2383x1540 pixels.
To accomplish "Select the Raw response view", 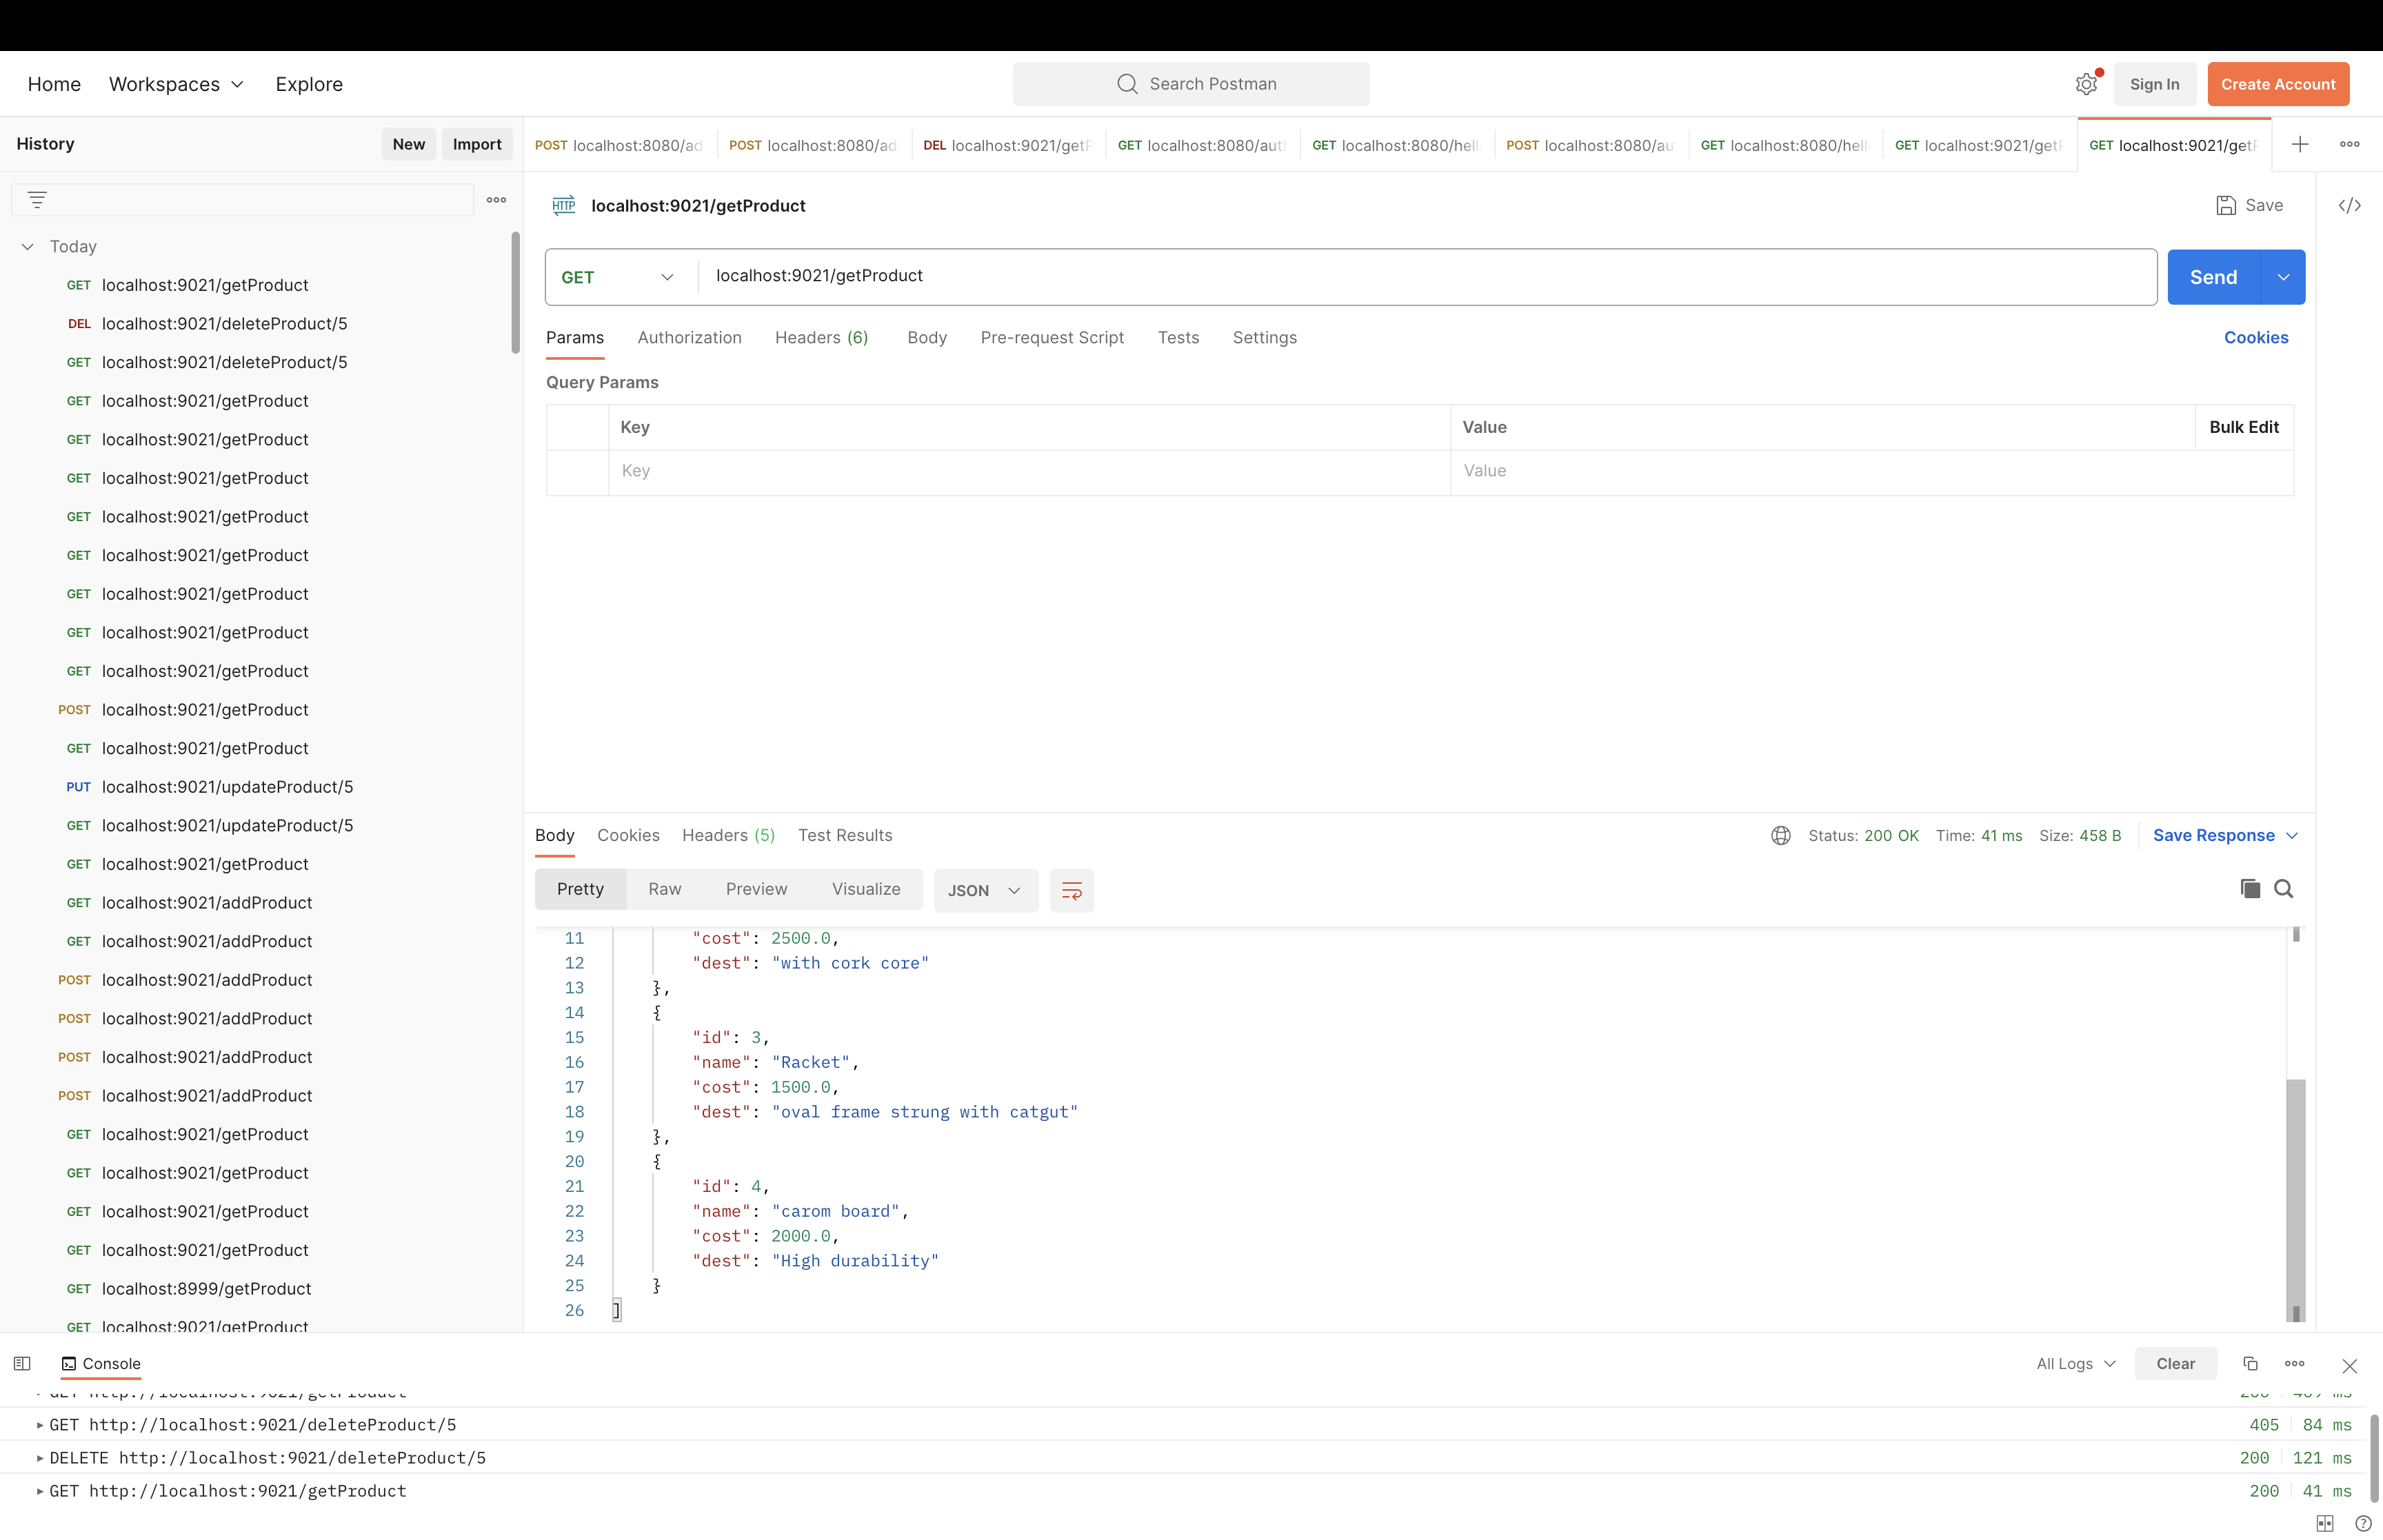I will pyautogui.click(x=664, y=888).
